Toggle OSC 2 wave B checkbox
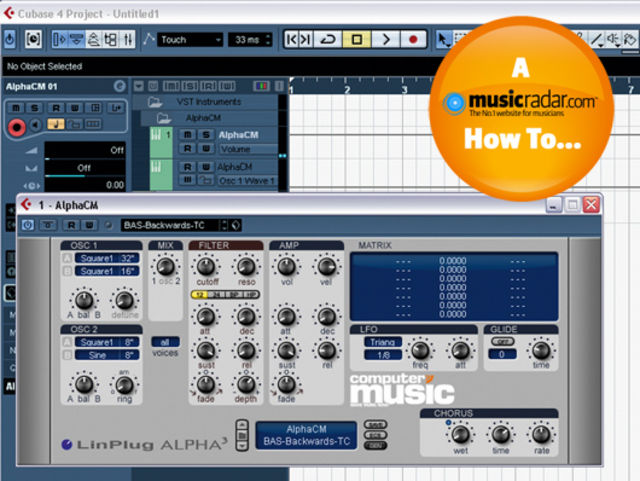640x481 pixels. click(x=67, y=355)
